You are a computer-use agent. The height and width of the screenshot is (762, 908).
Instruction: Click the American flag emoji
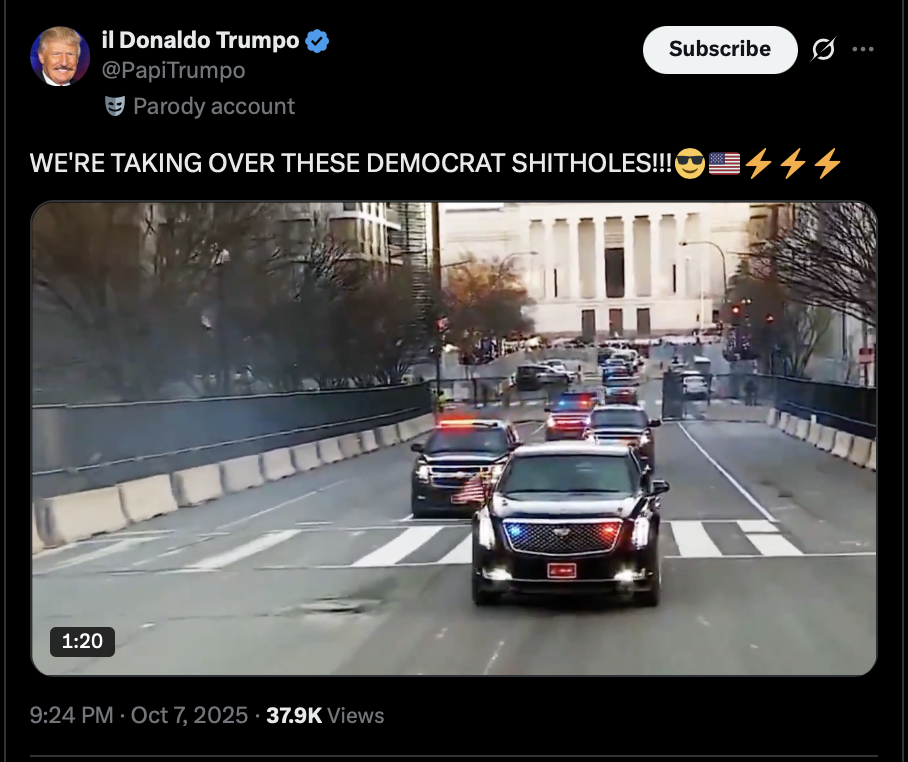(x=724, y=163)
